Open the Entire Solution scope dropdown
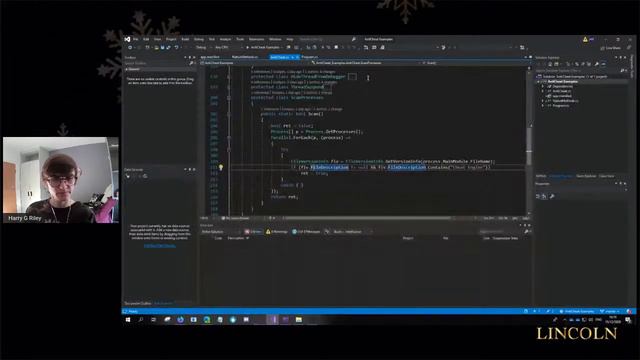This screenshot has height=360, width=640. [x=219, y=232]
